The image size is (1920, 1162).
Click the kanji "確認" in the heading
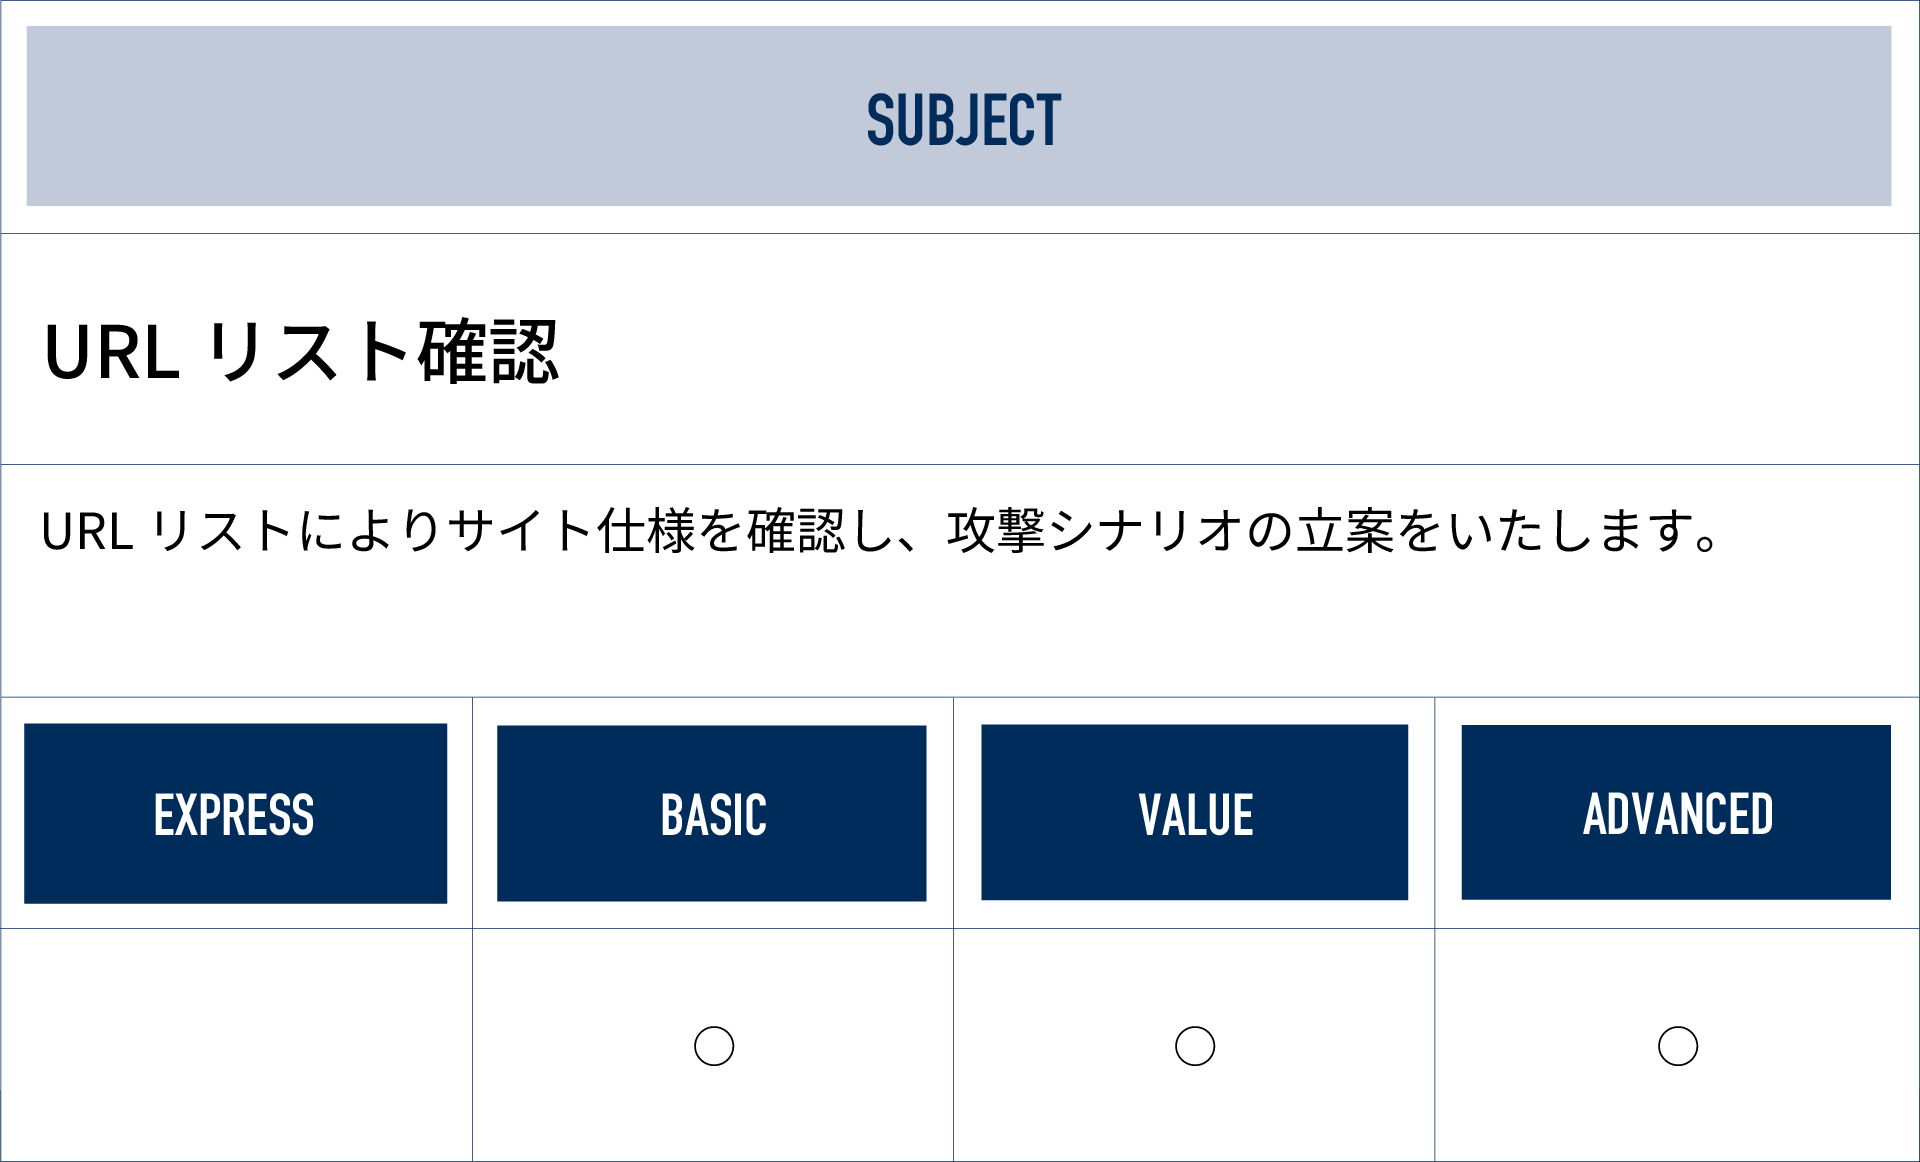[488, 352]
